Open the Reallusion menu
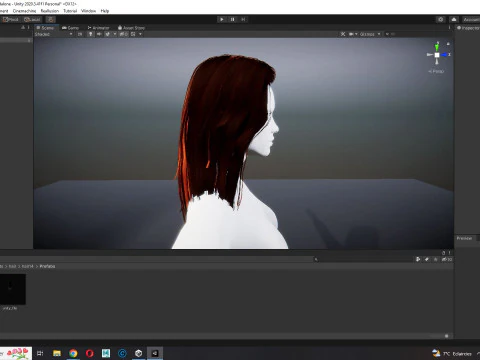 [x=50, y=11]
